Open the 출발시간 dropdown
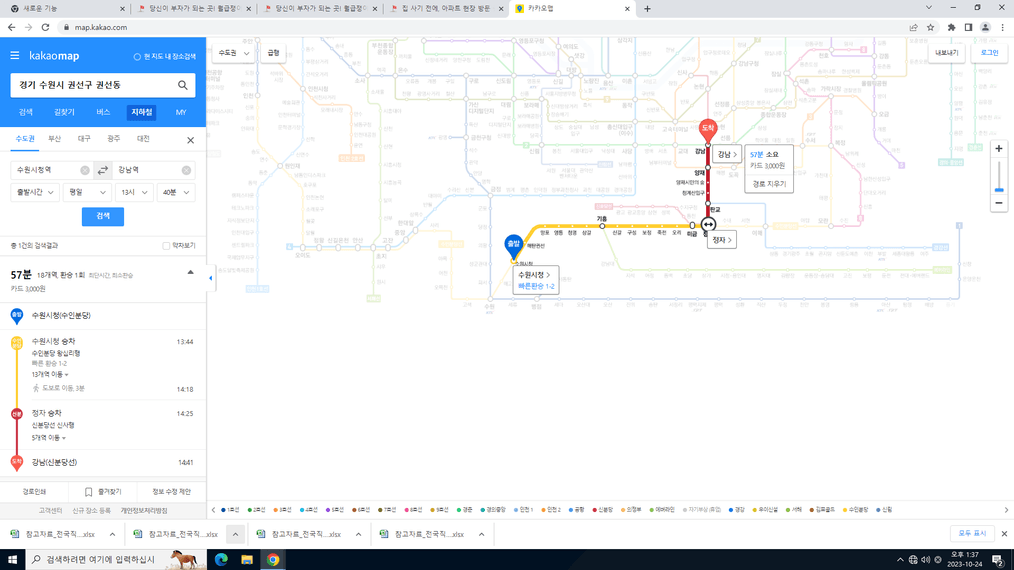Screen dimensions: 1014x570 click(x=35, y=192)
